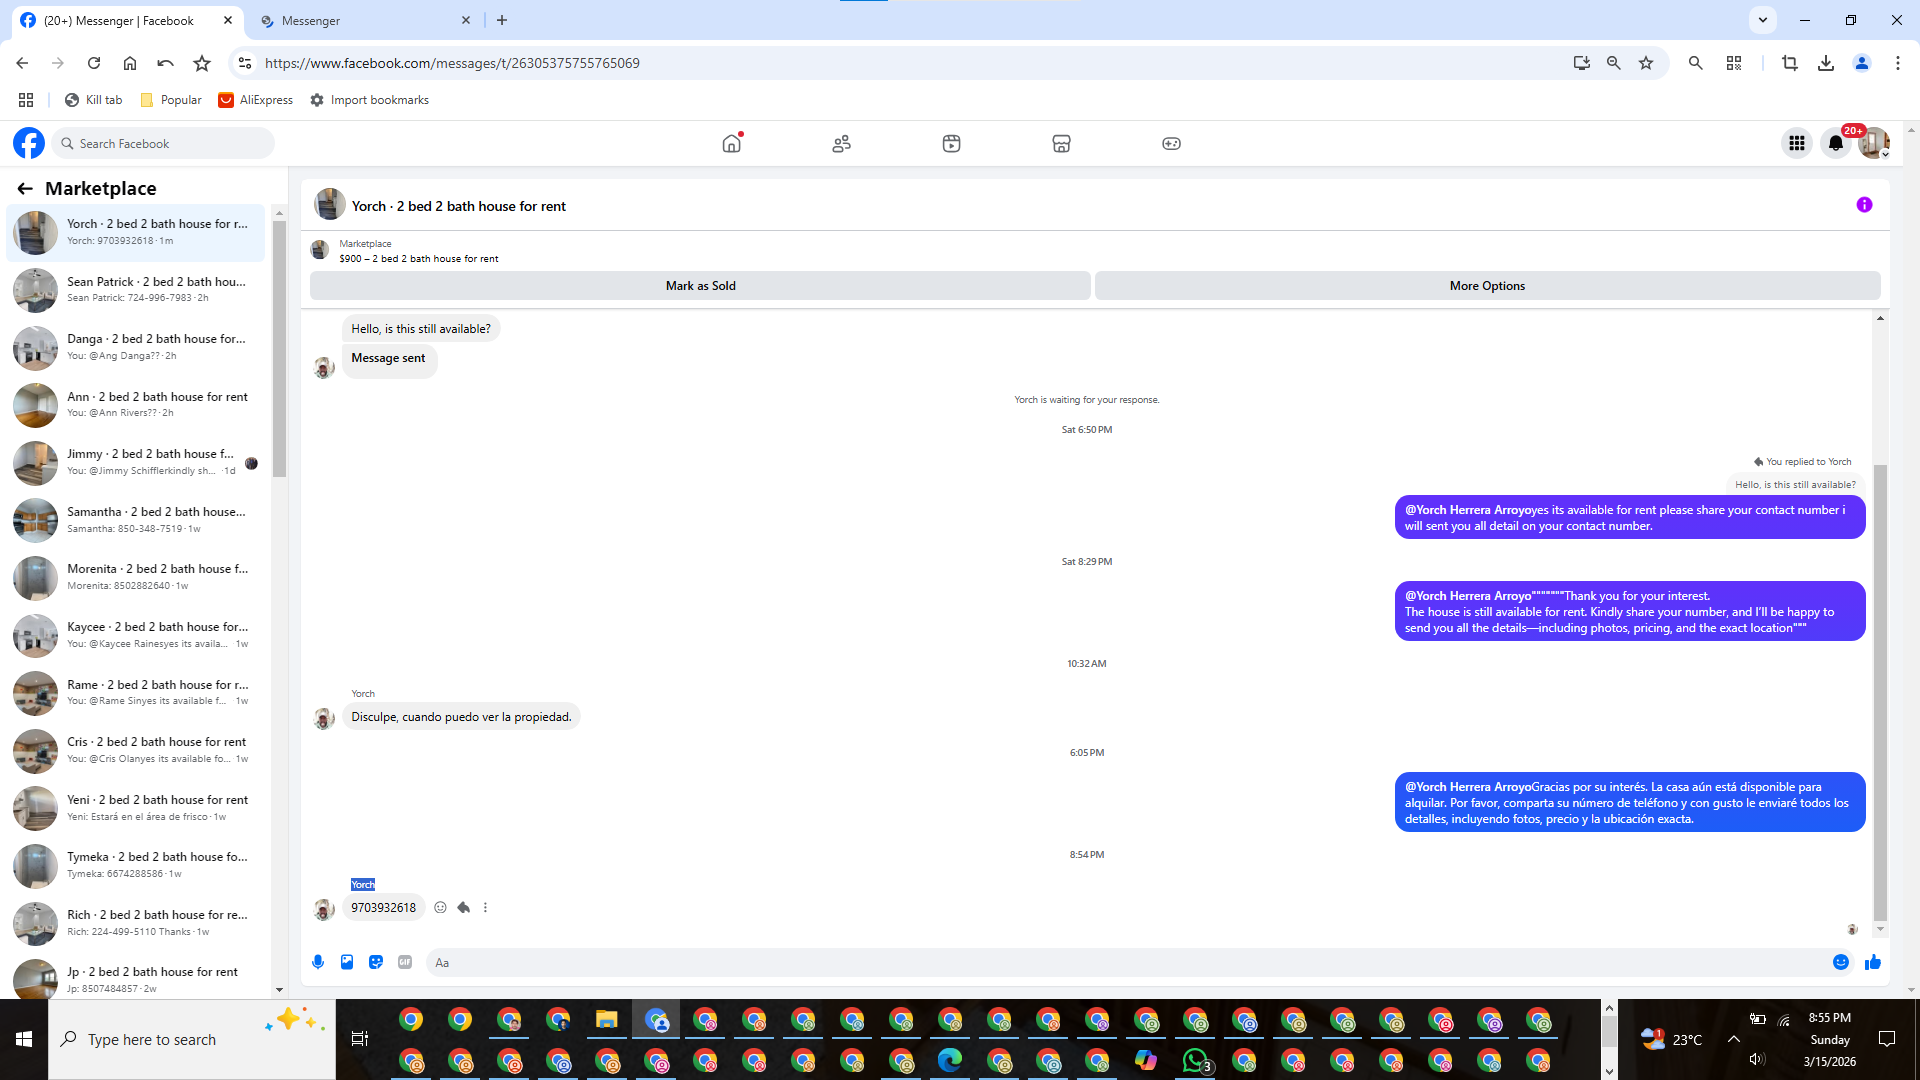Open the Kill tab bookmark
Image resolution: width=1920 pixels, height=1080 pixels.
(93, 100)
